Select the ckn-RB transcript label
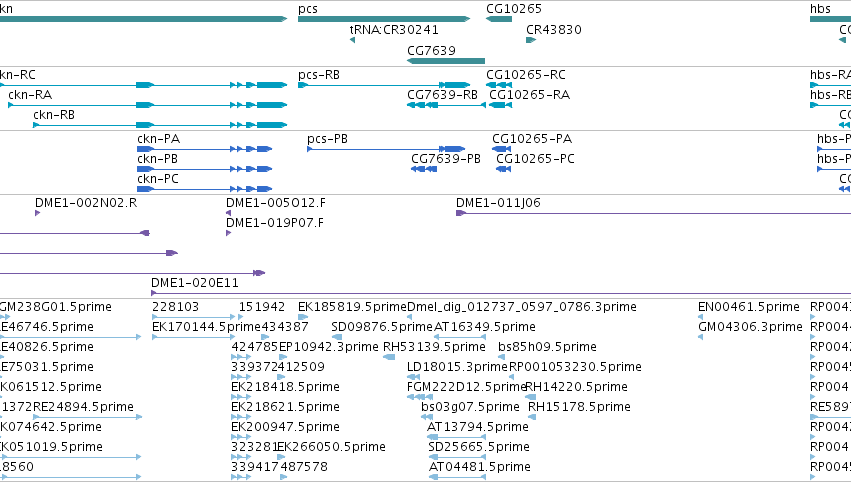The image size is (851, 482). click(54, 115)
